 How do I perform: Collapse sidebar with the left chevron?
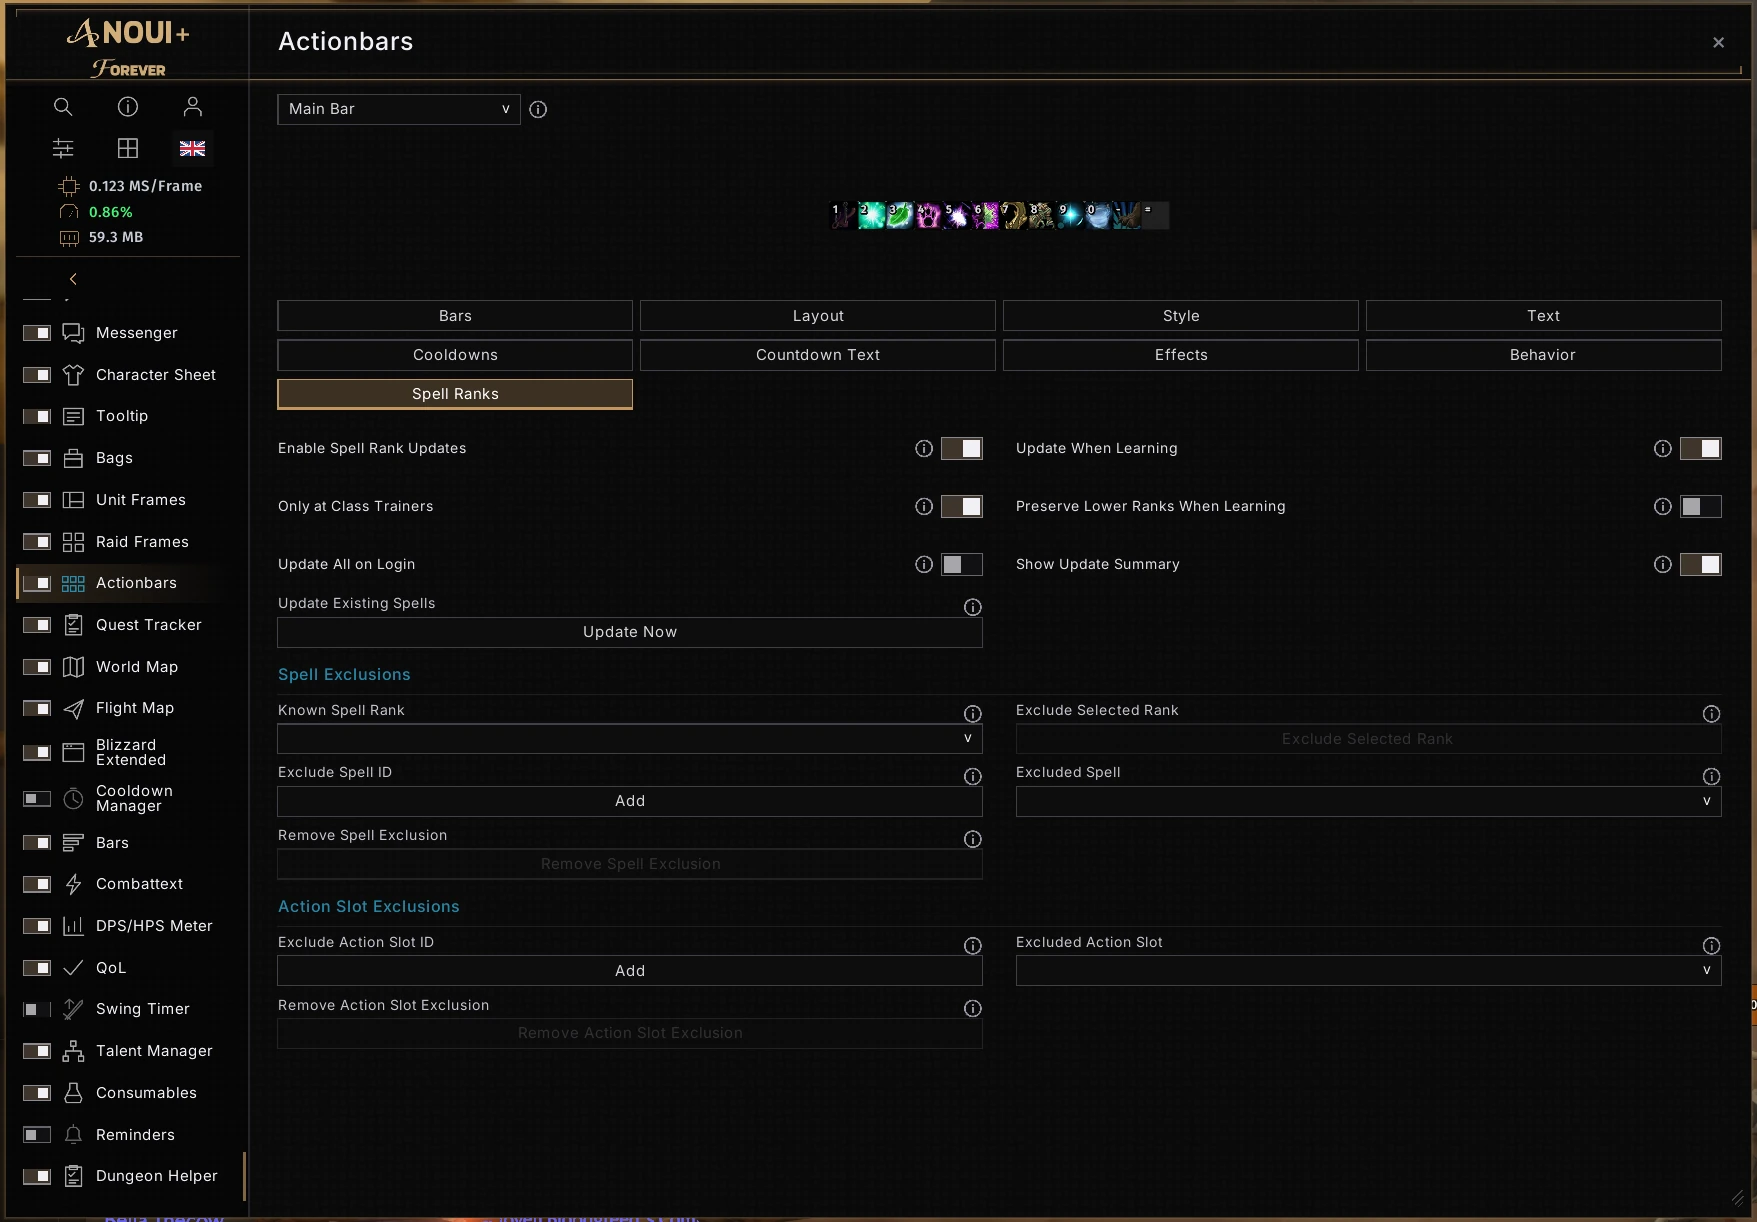(73, 279)
